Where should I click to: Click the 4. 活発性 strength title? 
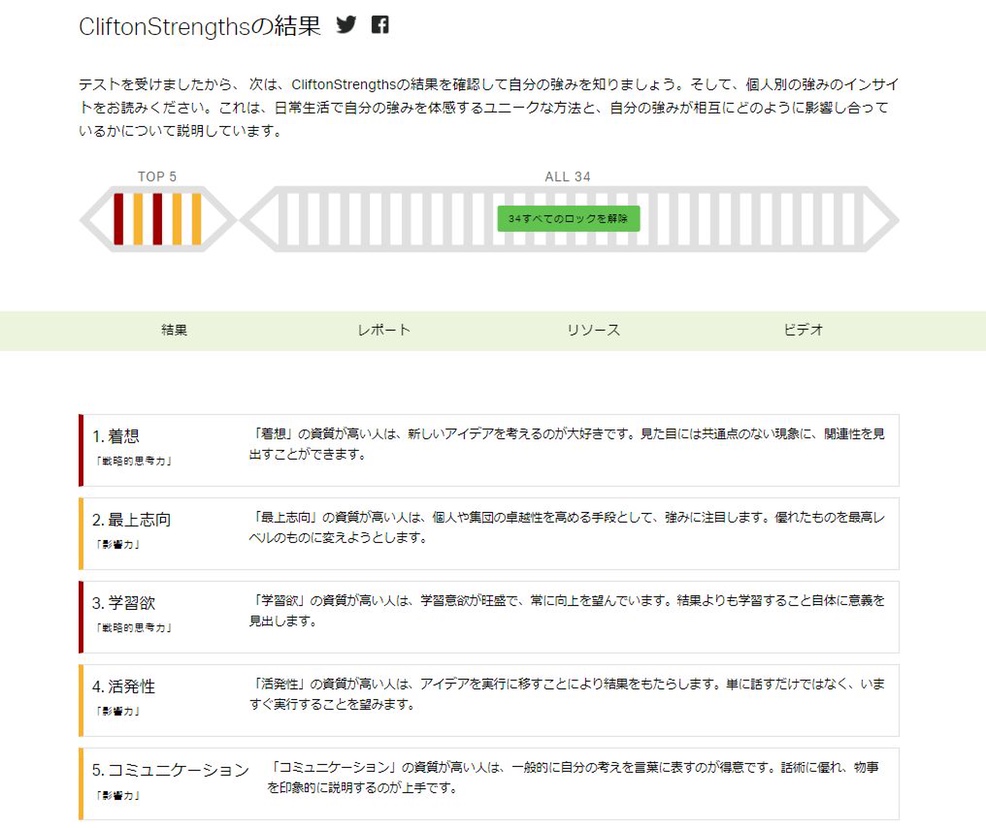coord(123,687)
